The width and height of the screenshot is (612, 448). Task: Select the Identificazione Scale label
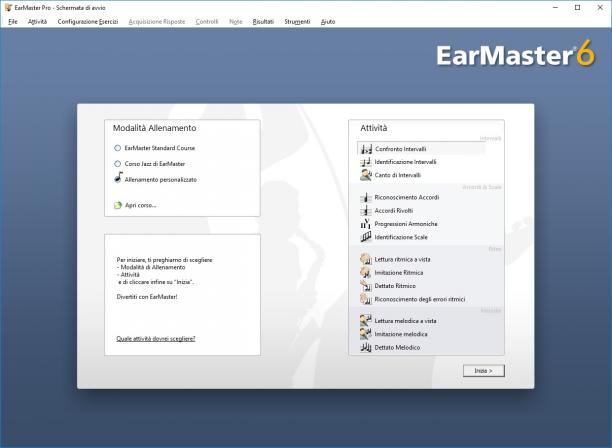401,237
